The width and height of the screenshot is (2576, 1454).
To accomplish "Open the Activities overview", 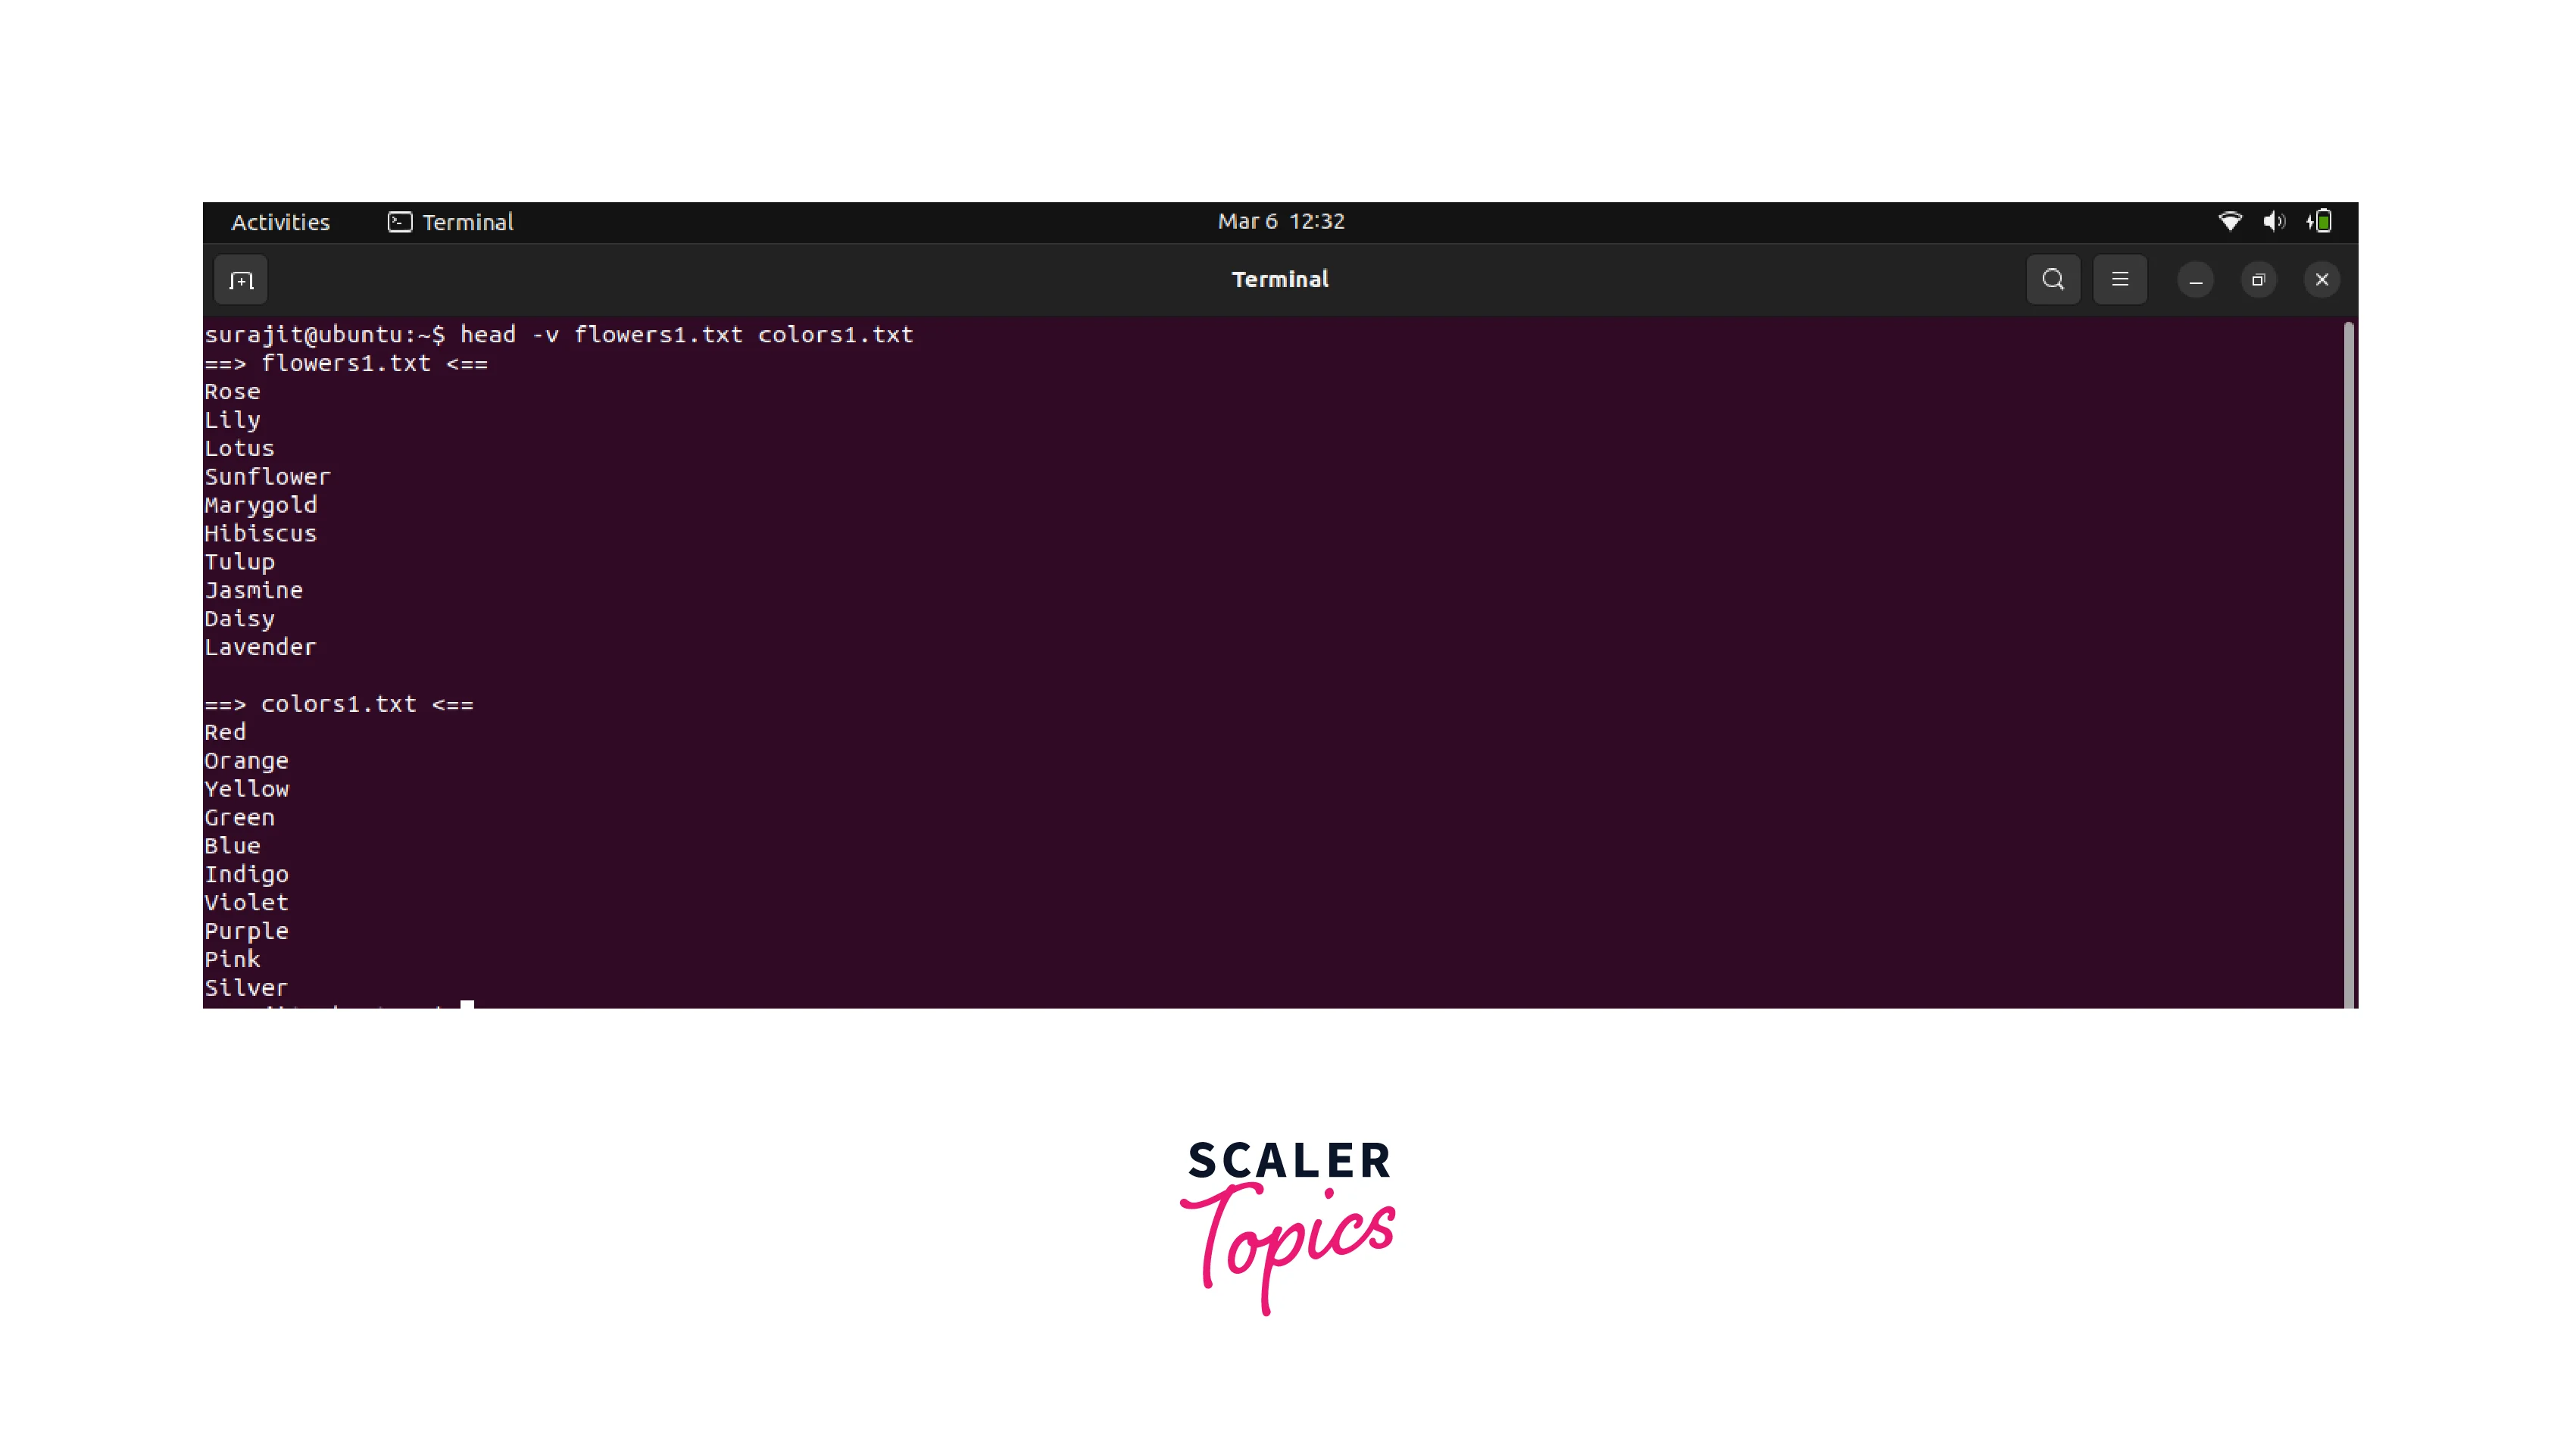I will [x=280, y=222].
